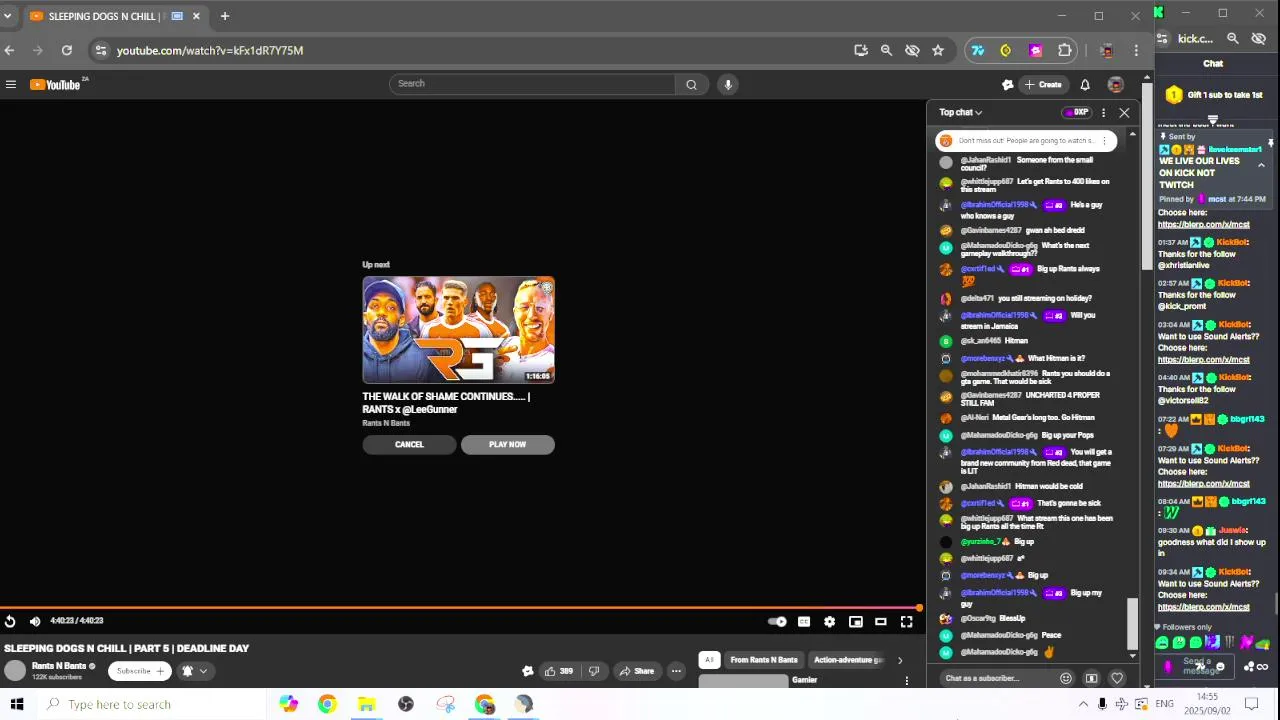Click the red video progress bar
Image resolution: width=1280 pixels, height=720 pixels.
point(460,607)
